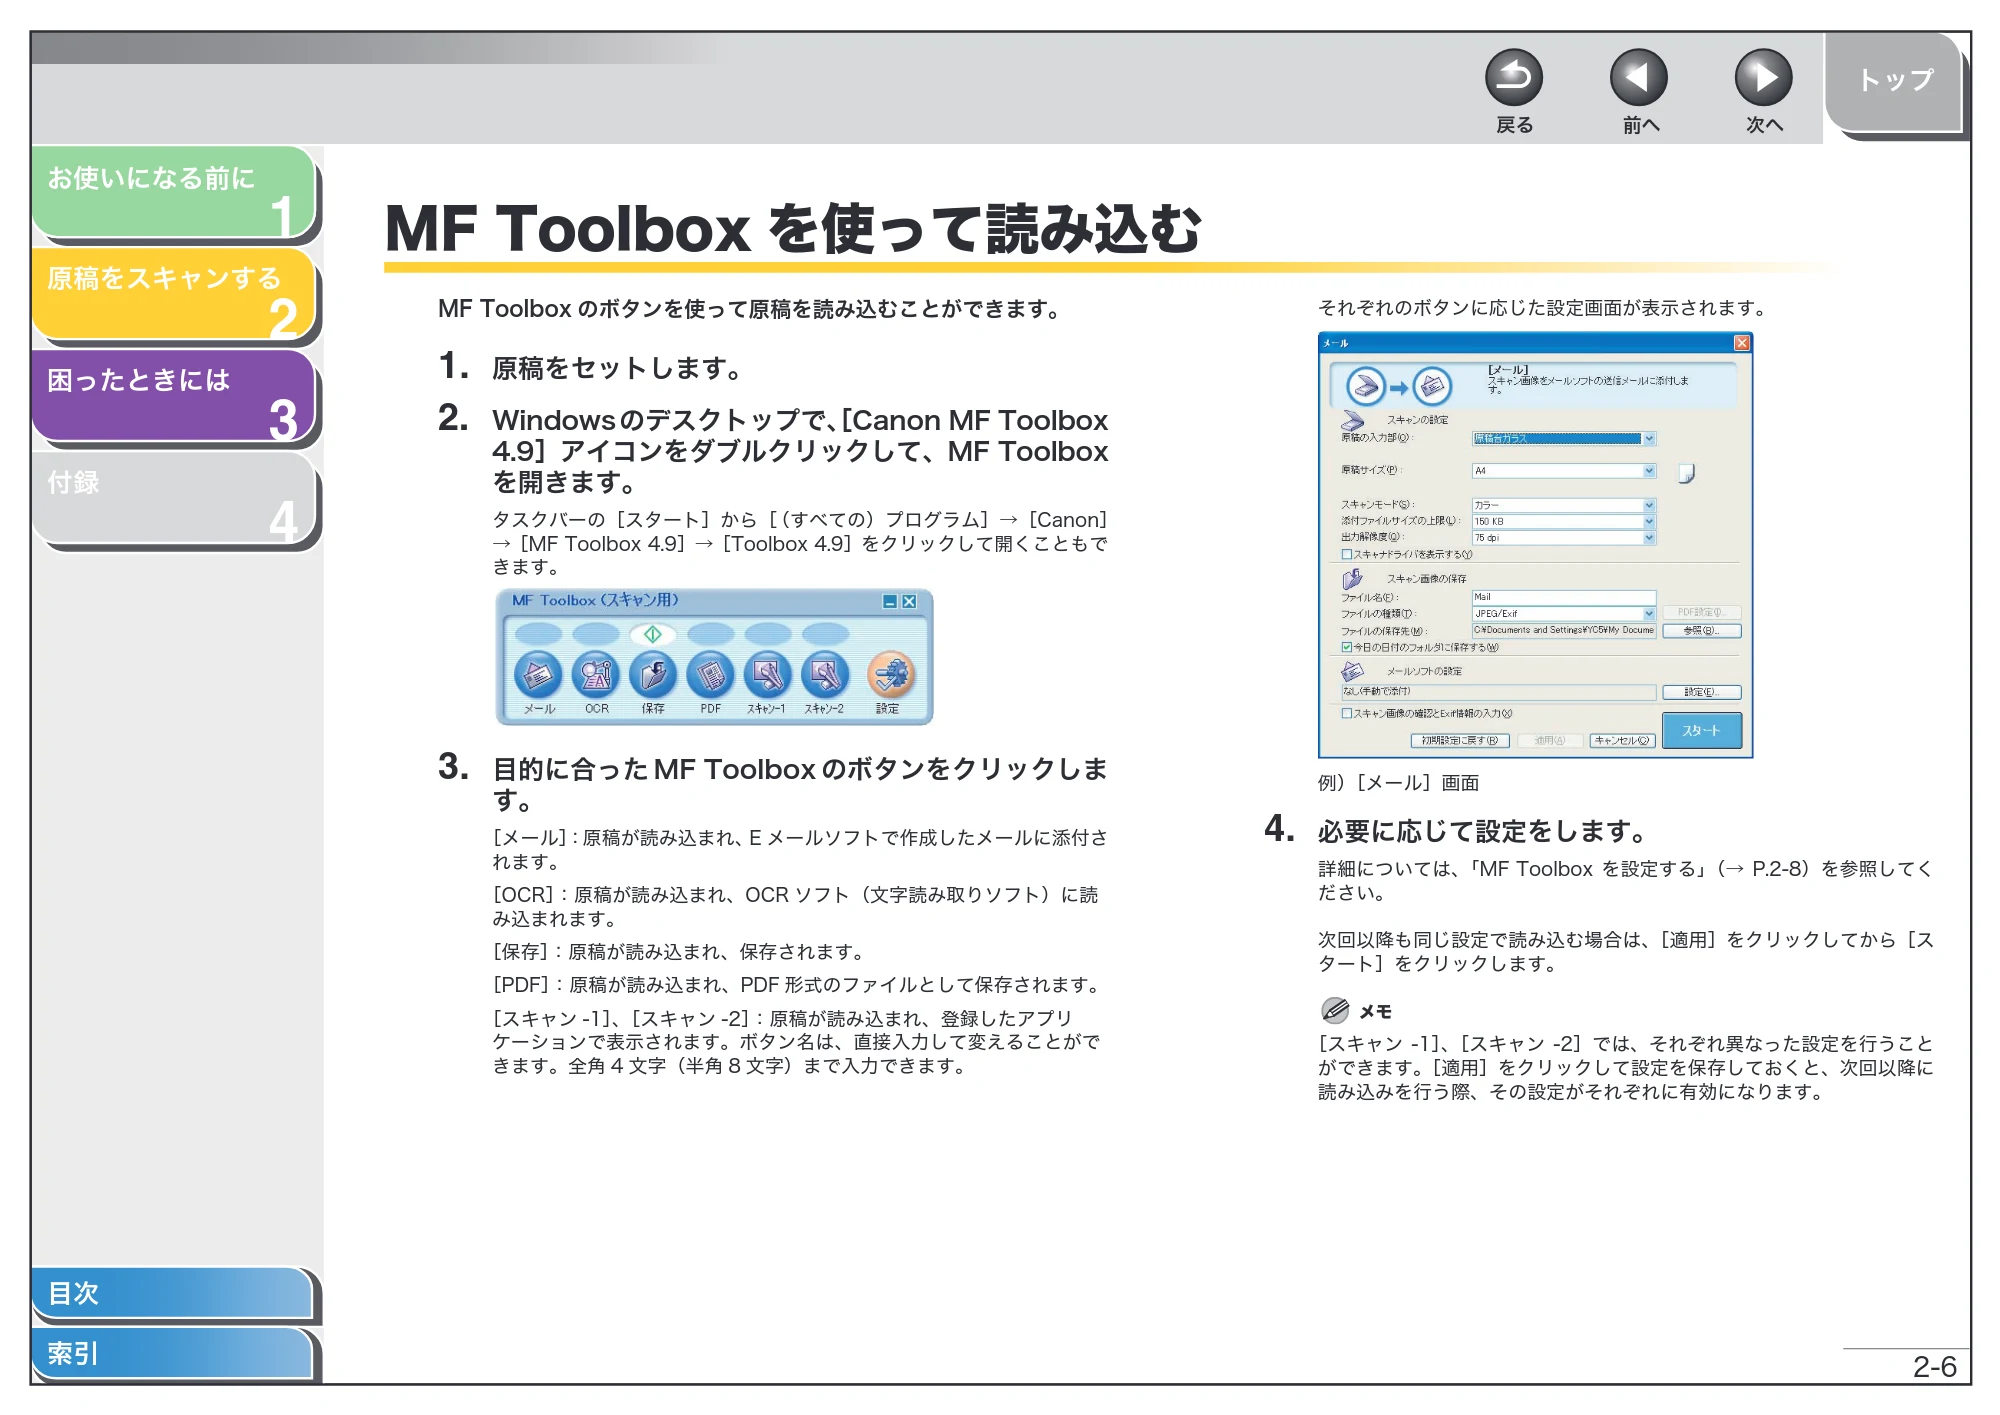Click the スキャン画像の保存 folder section icon
The width and height of the screenshot is (2000, 1415).
(1353, 579)
